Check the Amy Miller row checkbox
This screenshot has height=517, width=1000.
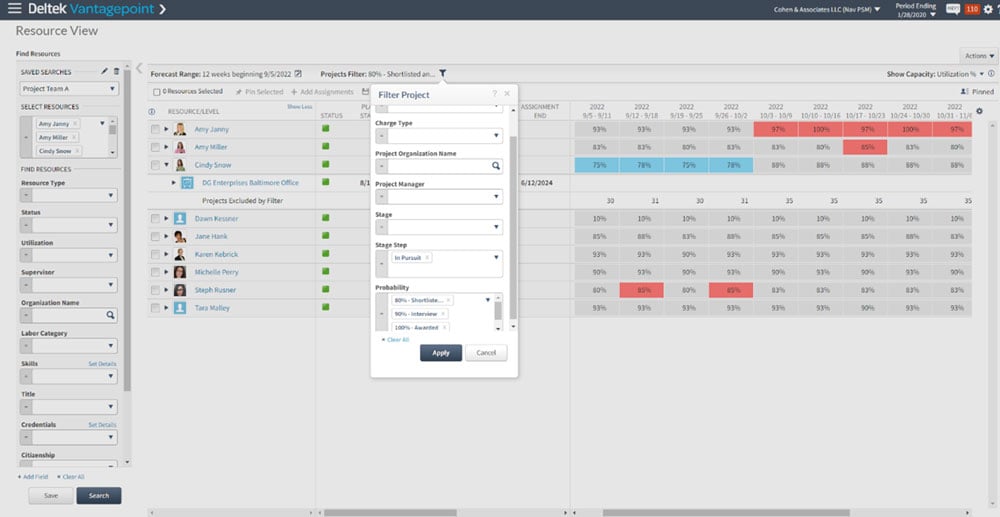point(155,147)
